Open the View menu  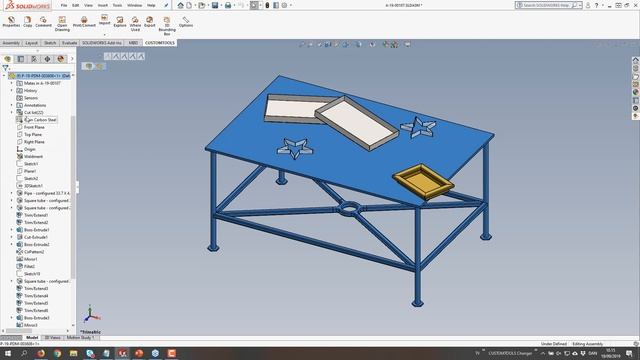pyautogui.click(x=88, y=5)
